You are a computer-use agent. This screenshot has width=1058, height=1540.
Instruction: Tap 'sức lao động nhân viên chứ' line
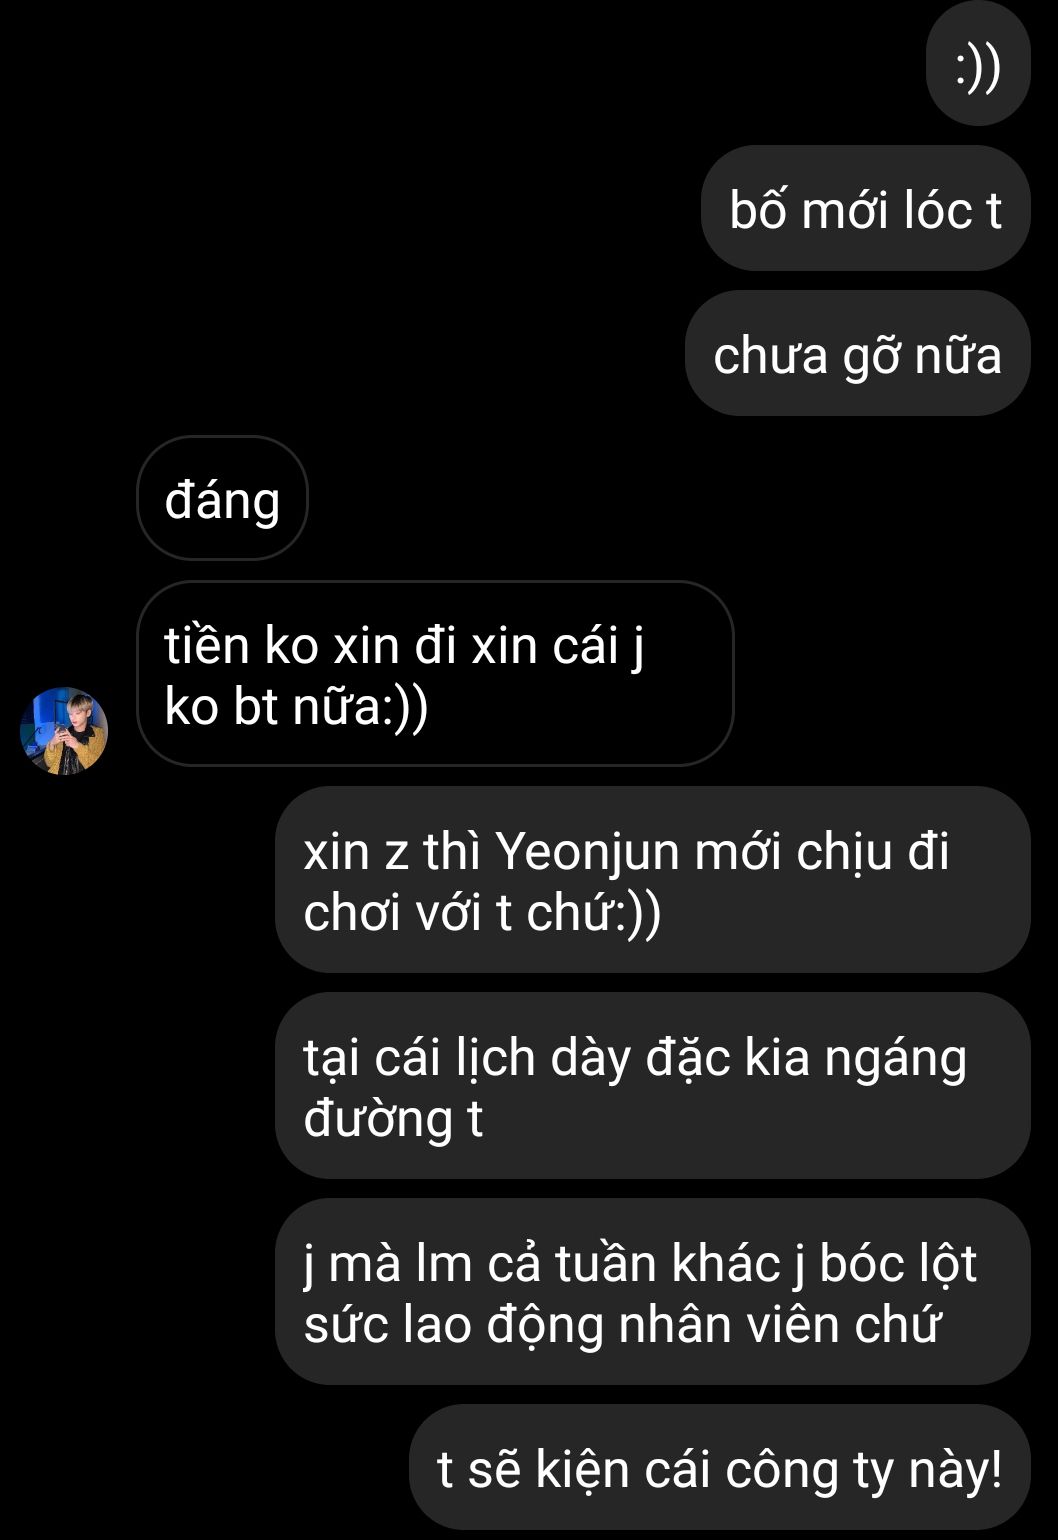point(621,1325)
